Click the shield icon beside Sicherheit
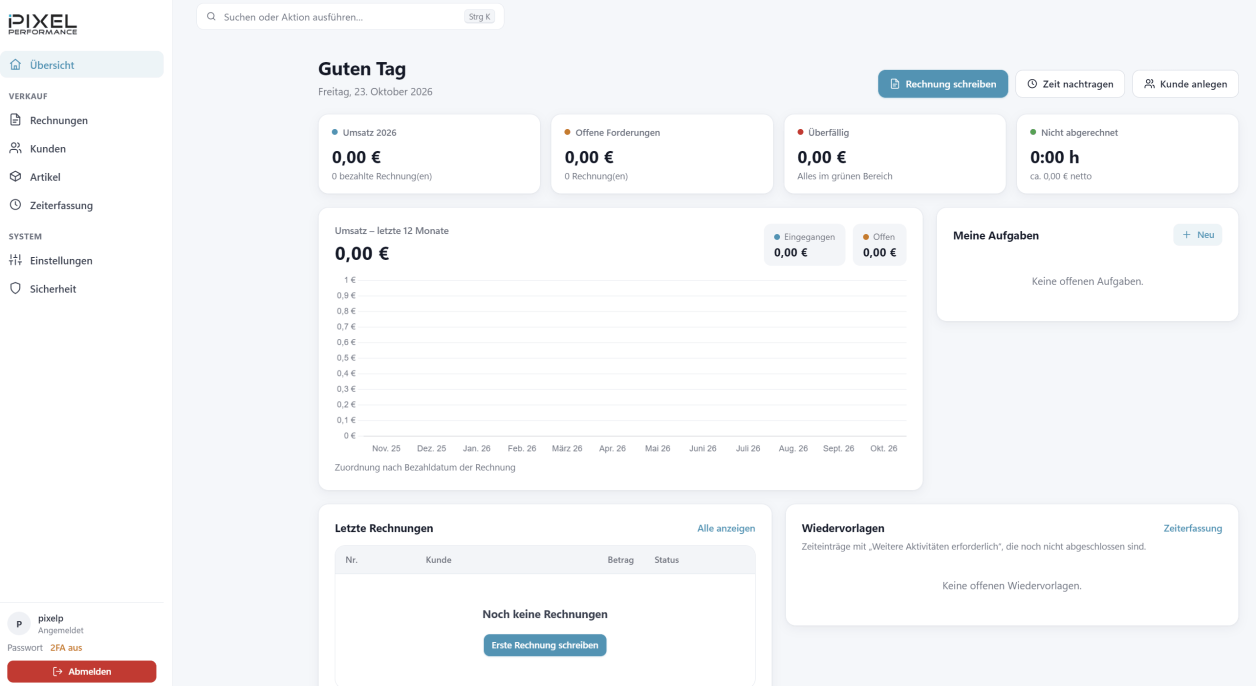 coord(15,289)
